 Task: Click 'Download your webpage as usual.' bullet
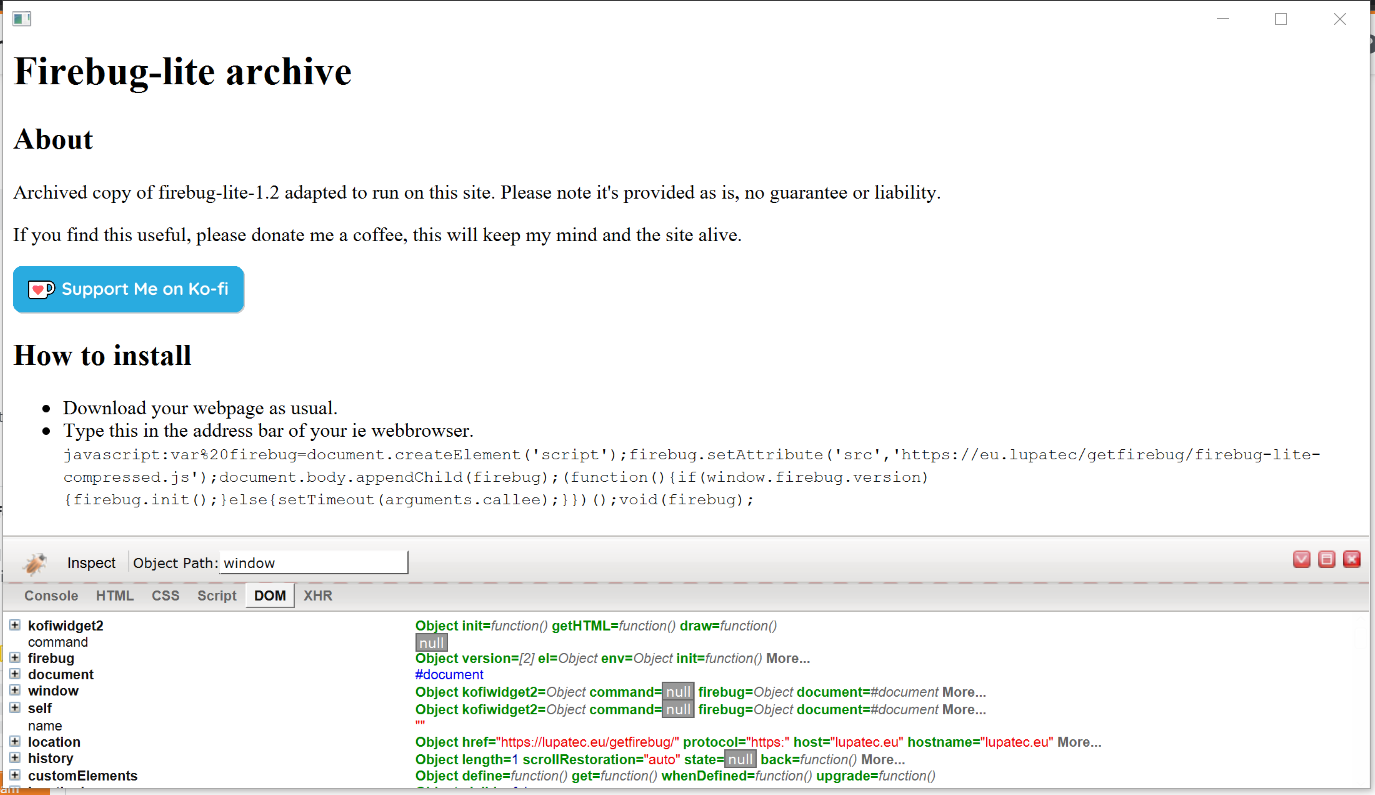200,408
